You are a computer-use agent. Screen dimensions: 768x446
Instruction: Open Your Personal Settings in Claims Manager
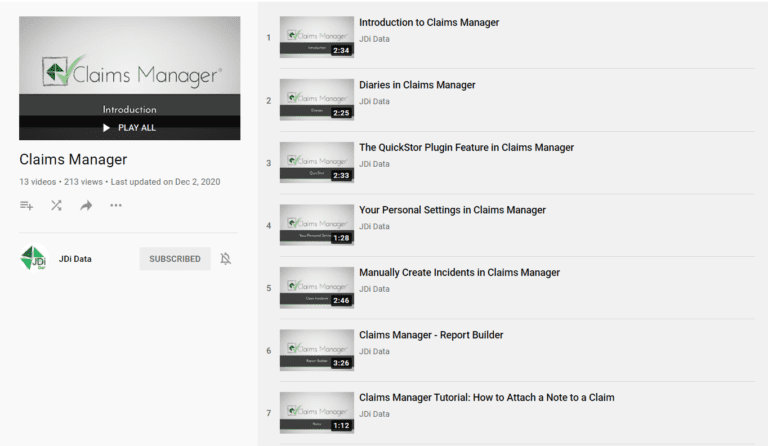[x=452, y=210]
